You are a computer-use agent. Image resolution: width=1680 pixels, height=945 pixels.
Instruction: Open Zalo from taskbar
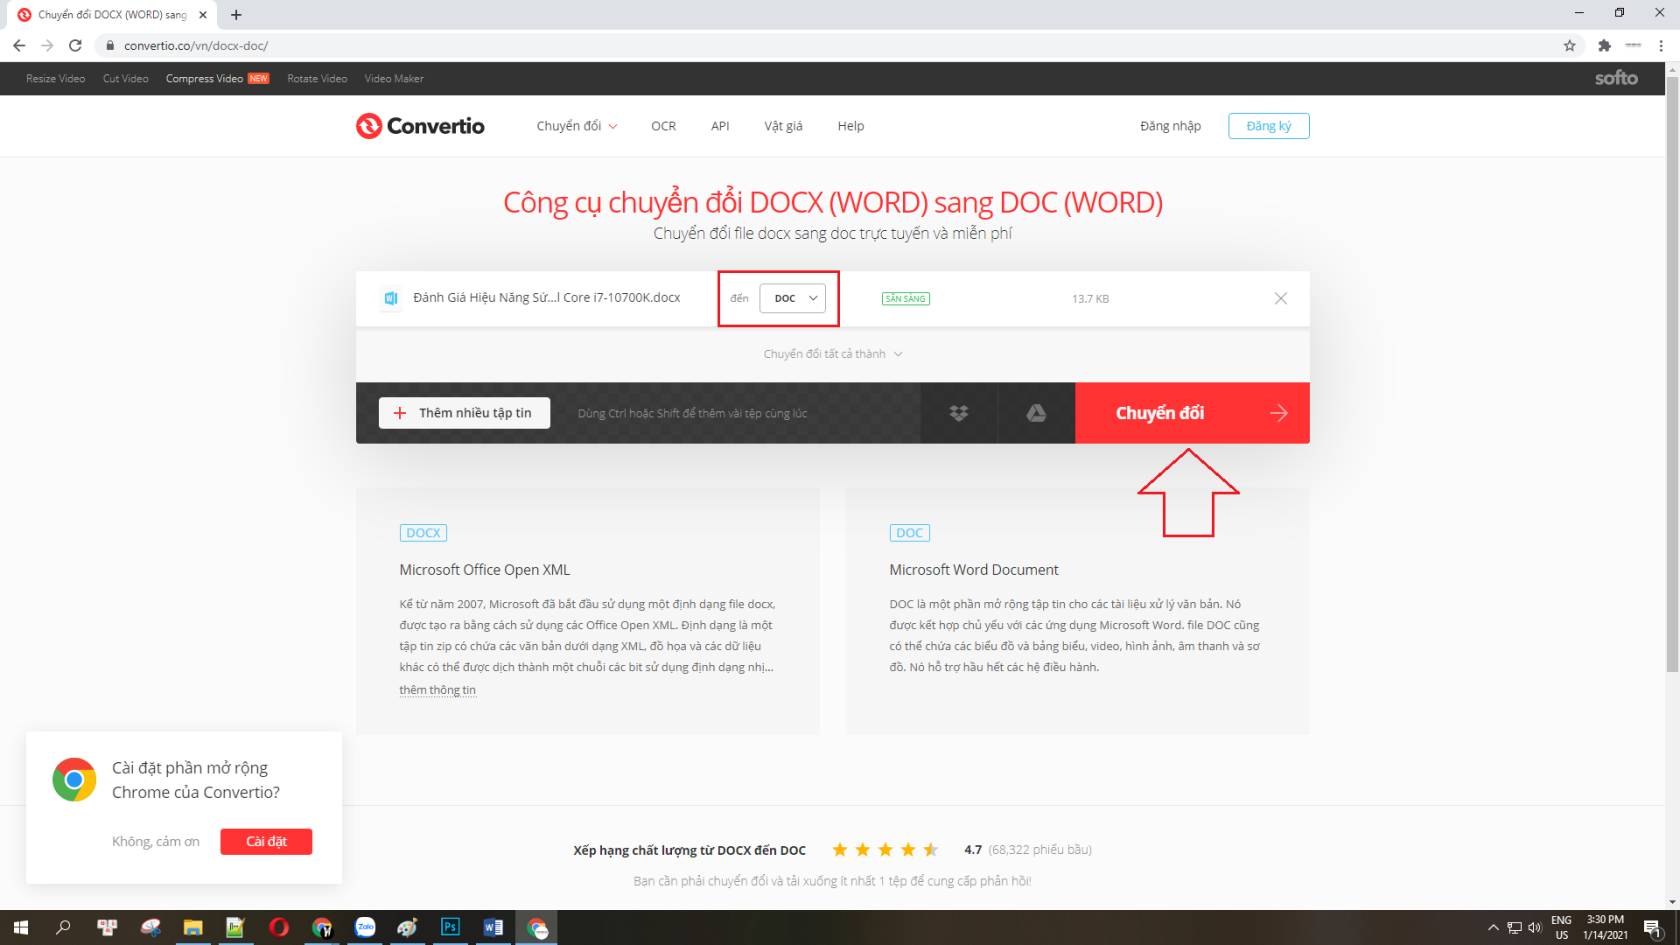click(365, 927)
